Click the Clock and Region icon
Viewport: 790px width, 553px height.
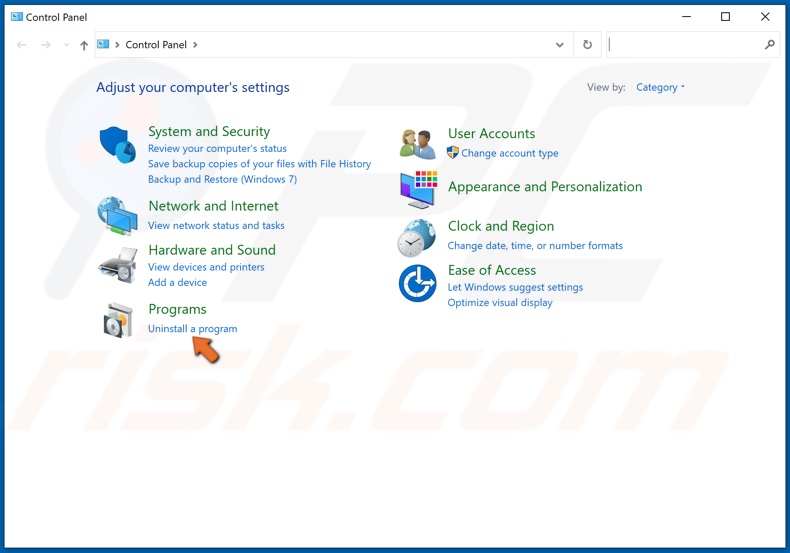coord(418,237)
